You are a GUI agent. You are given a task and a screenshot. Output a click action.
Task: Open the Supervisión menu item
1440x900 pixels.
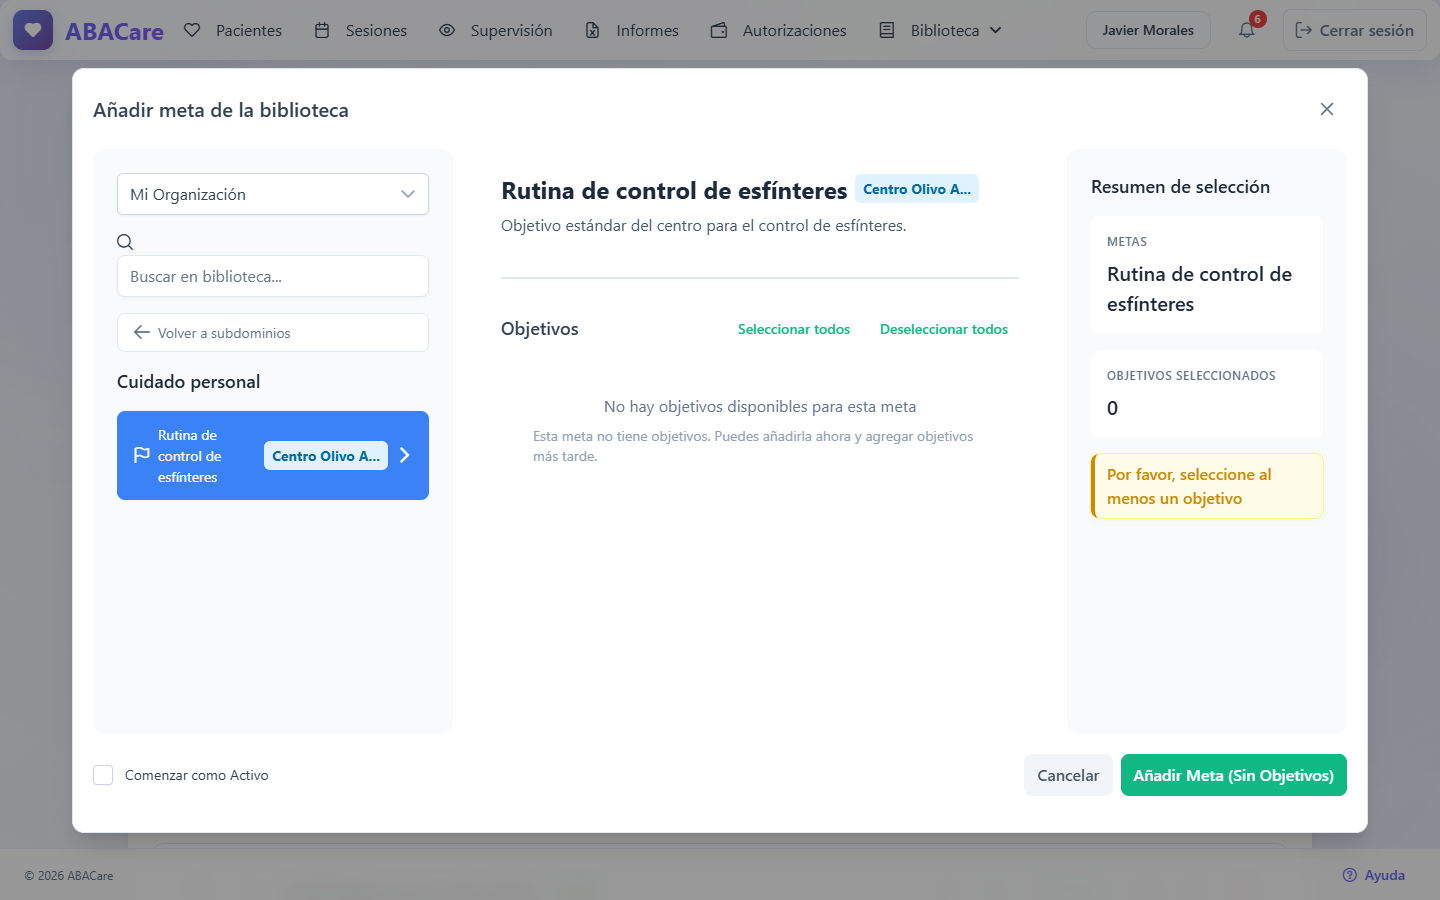pyautogui.click(x=496, y=30)
